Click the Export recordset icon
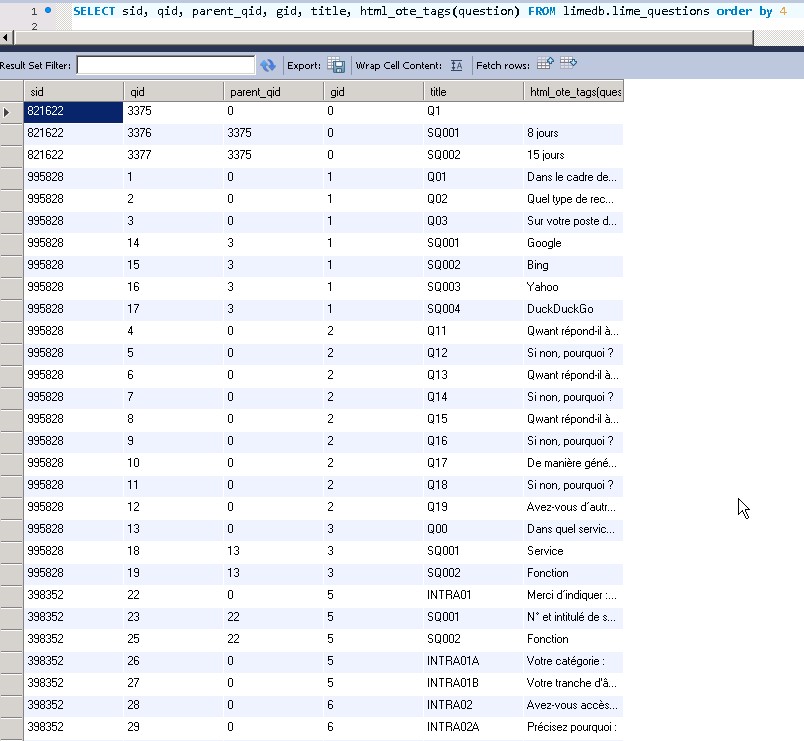Image resolution: width=804 pixels, height=741 pixels. [337, 65]
